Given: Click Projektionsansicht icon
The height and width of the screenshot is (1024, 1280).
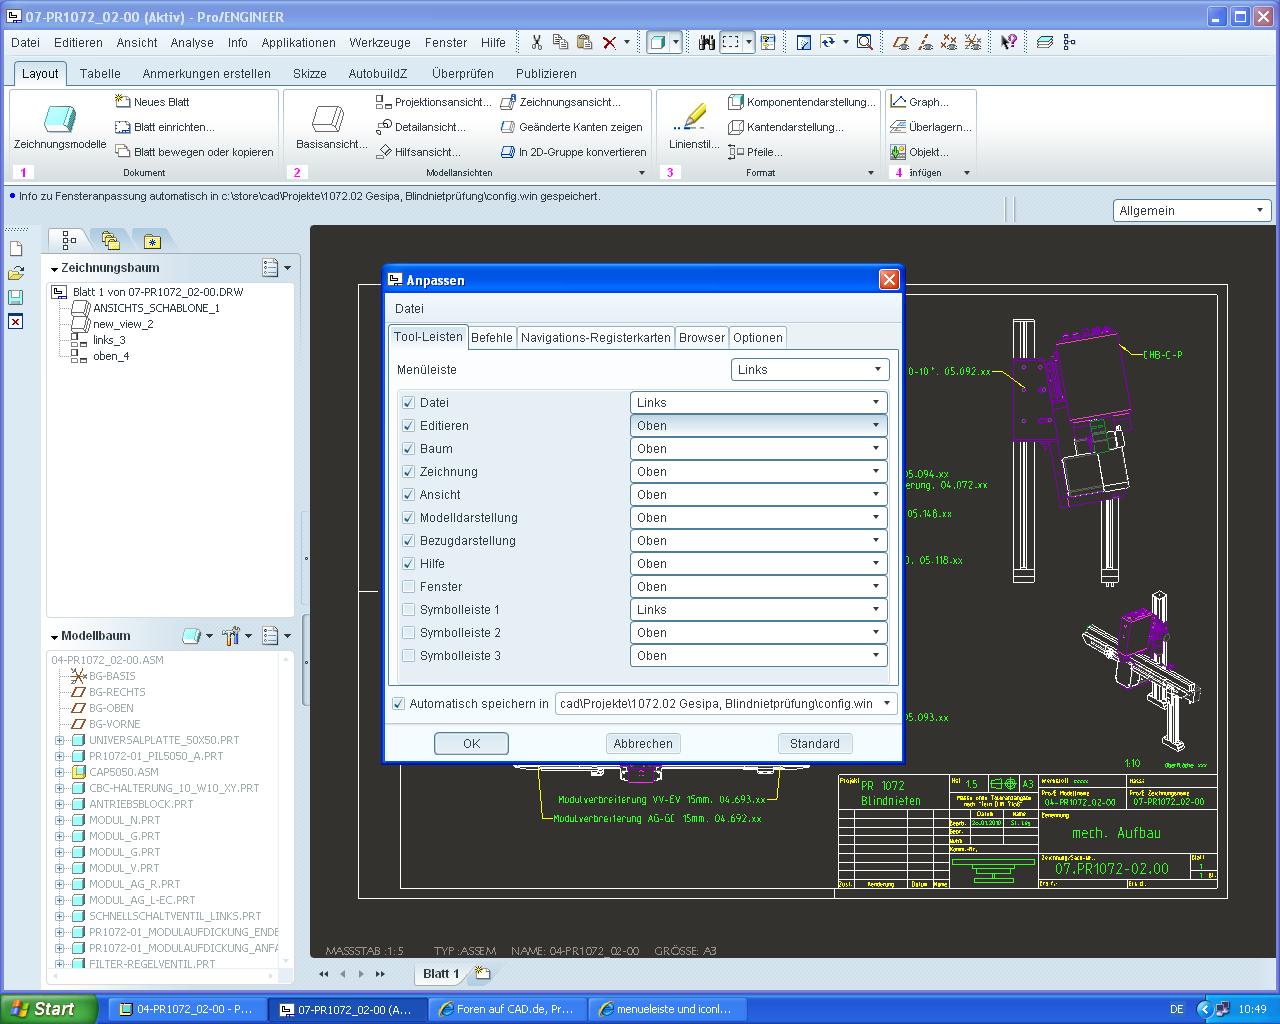Looking at the screenshot, I should pyautogui.click(x=384, y=101).
